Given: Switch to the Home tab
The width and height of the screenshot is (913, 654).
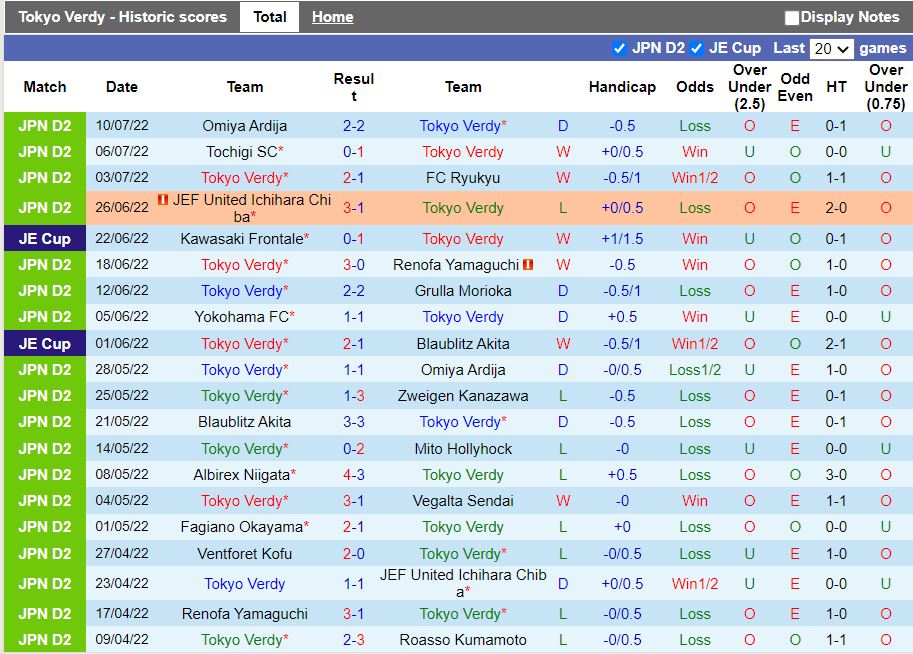Looking at the screenshot, I should click(x=331, y=17).
